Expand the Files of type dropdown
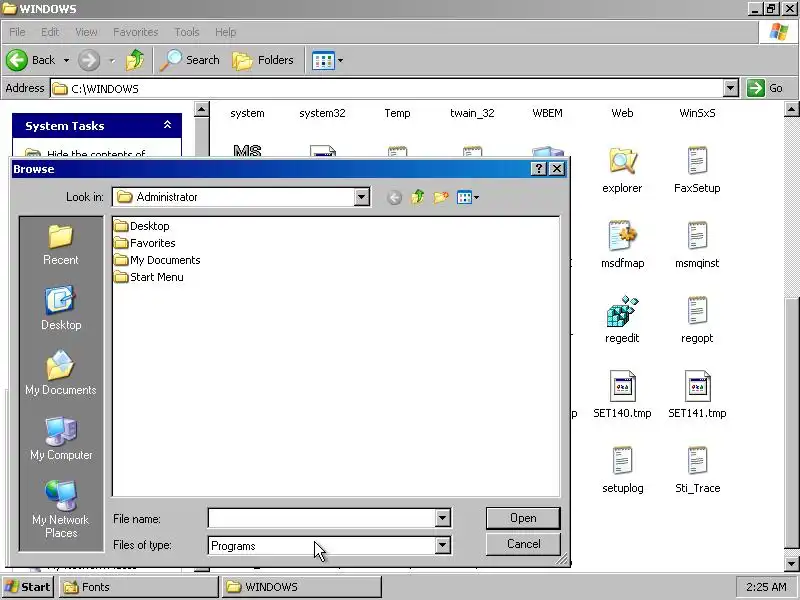Image resolution: width=800 pixels, height=600 pixels. pos(442,545)
